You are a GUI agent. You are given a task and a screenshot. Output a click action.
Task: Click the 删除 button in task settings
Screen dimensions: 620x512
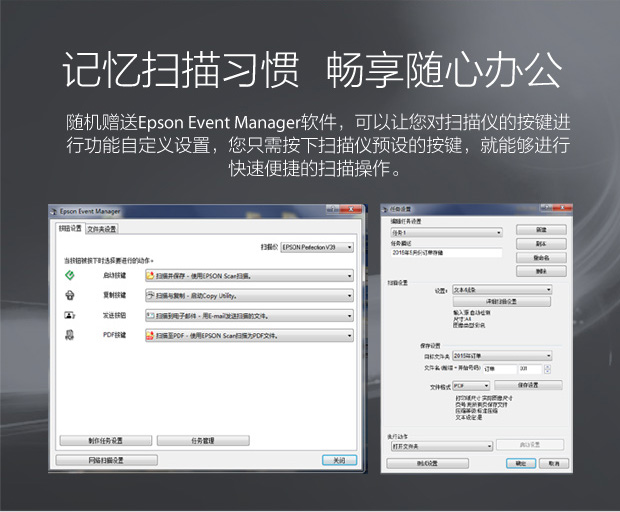(541, 271)
